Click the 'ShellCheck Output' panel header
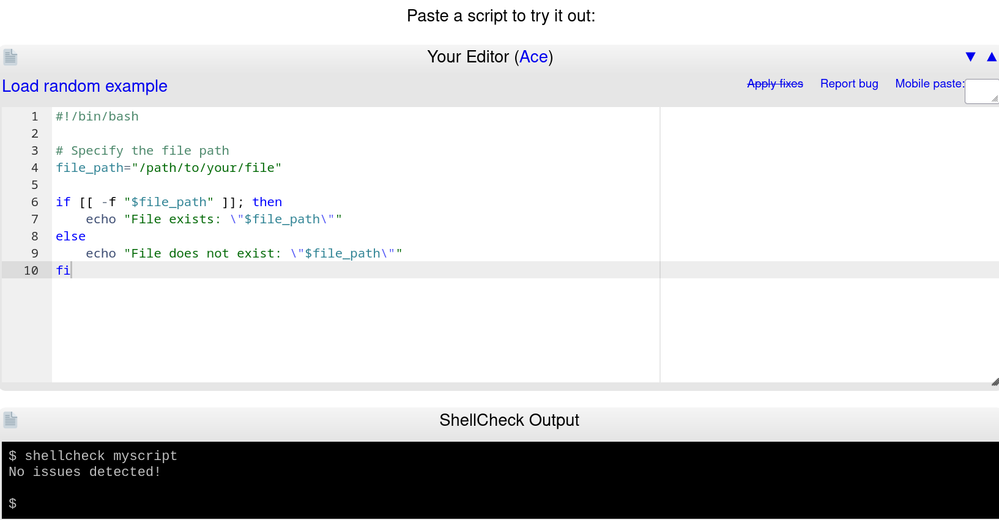 [x=509, y=420]
